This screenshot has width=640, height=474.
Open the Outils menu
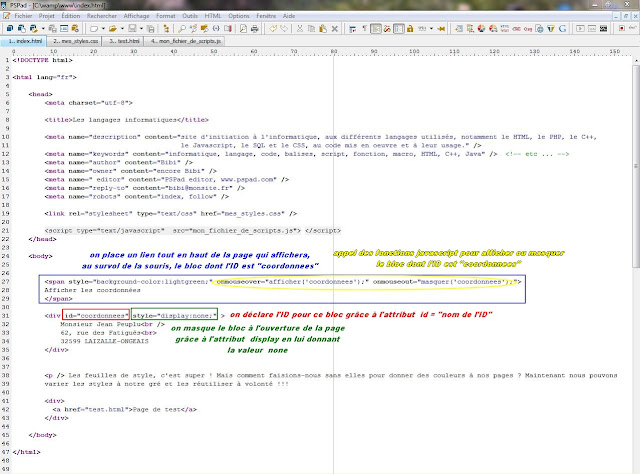190,16
